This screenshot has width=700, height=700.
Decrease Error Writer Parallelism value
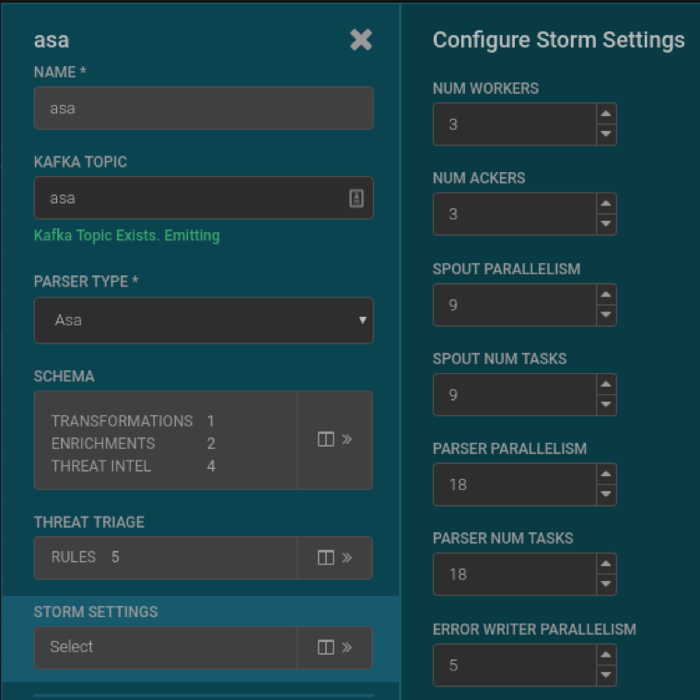coord(606,675)
